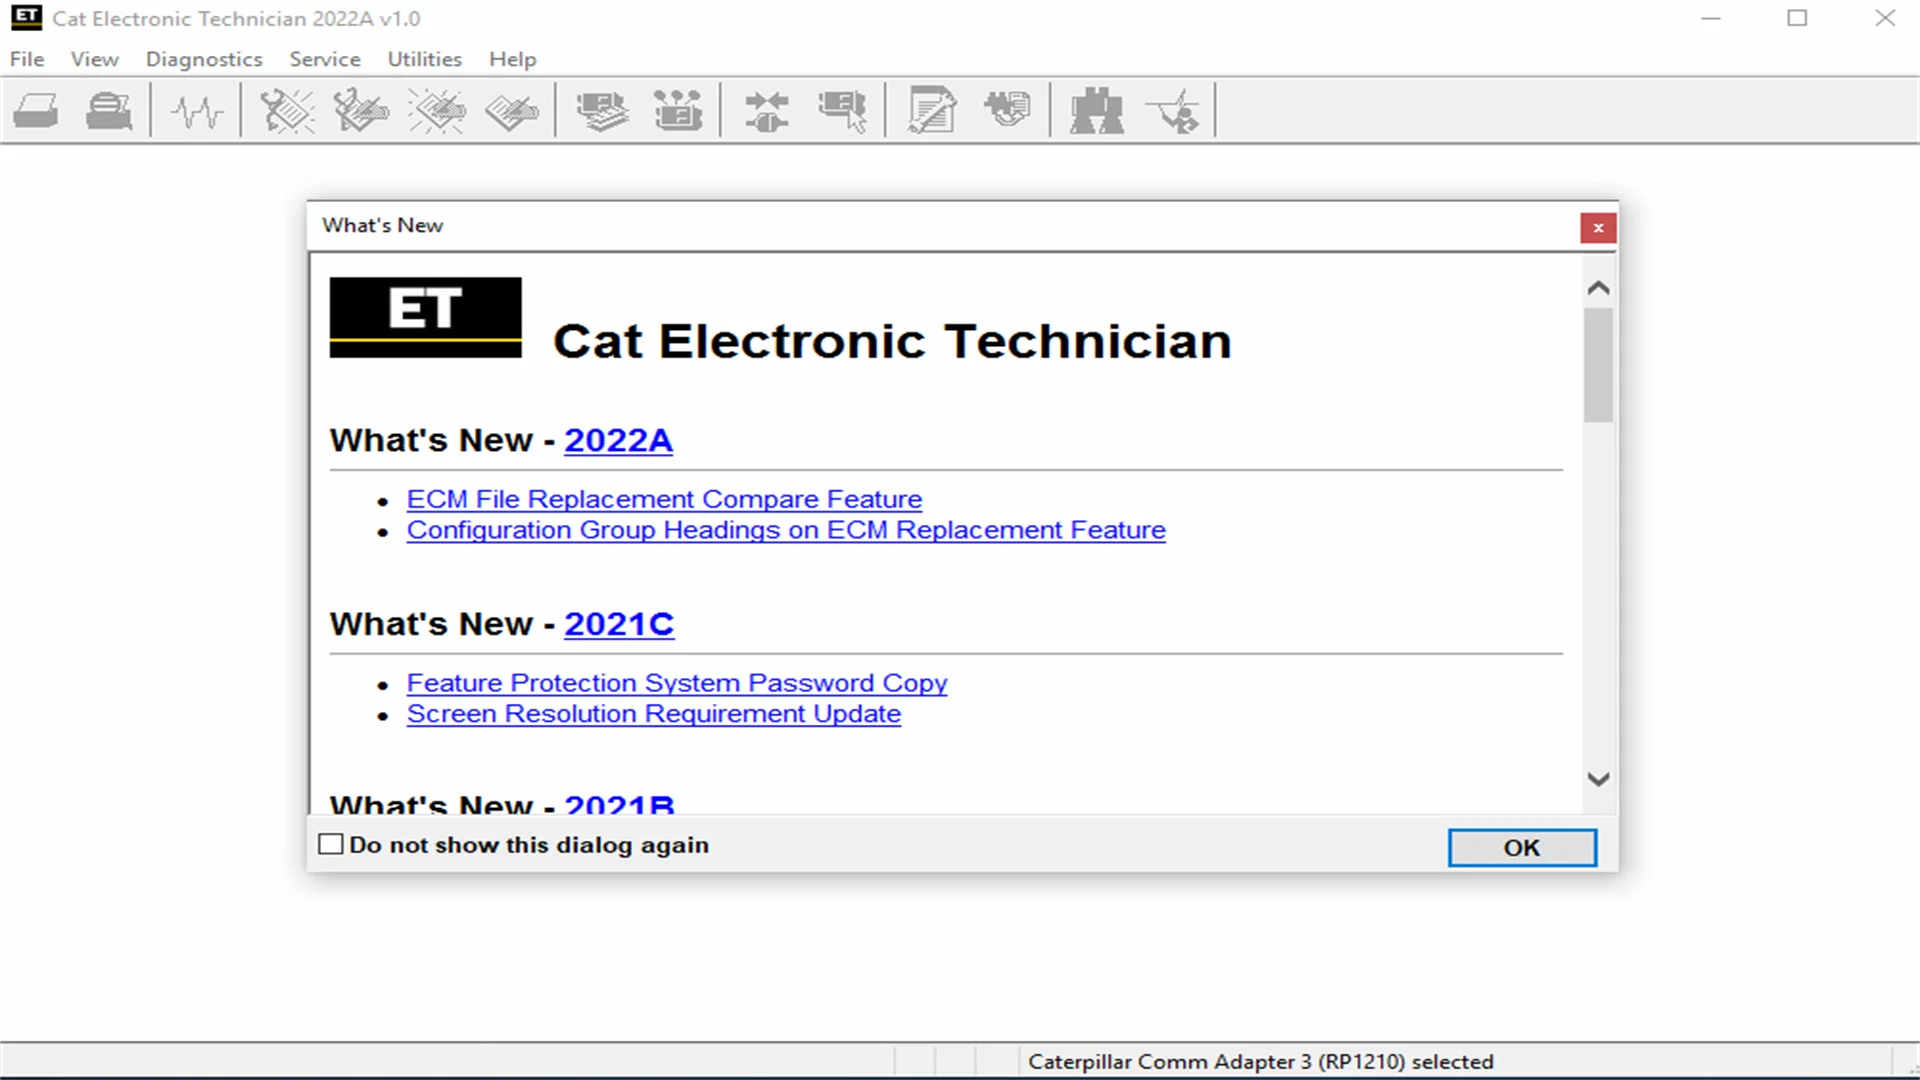Open the File menu
This screenshot has width=1920, height=1080.
click(27, 59)
